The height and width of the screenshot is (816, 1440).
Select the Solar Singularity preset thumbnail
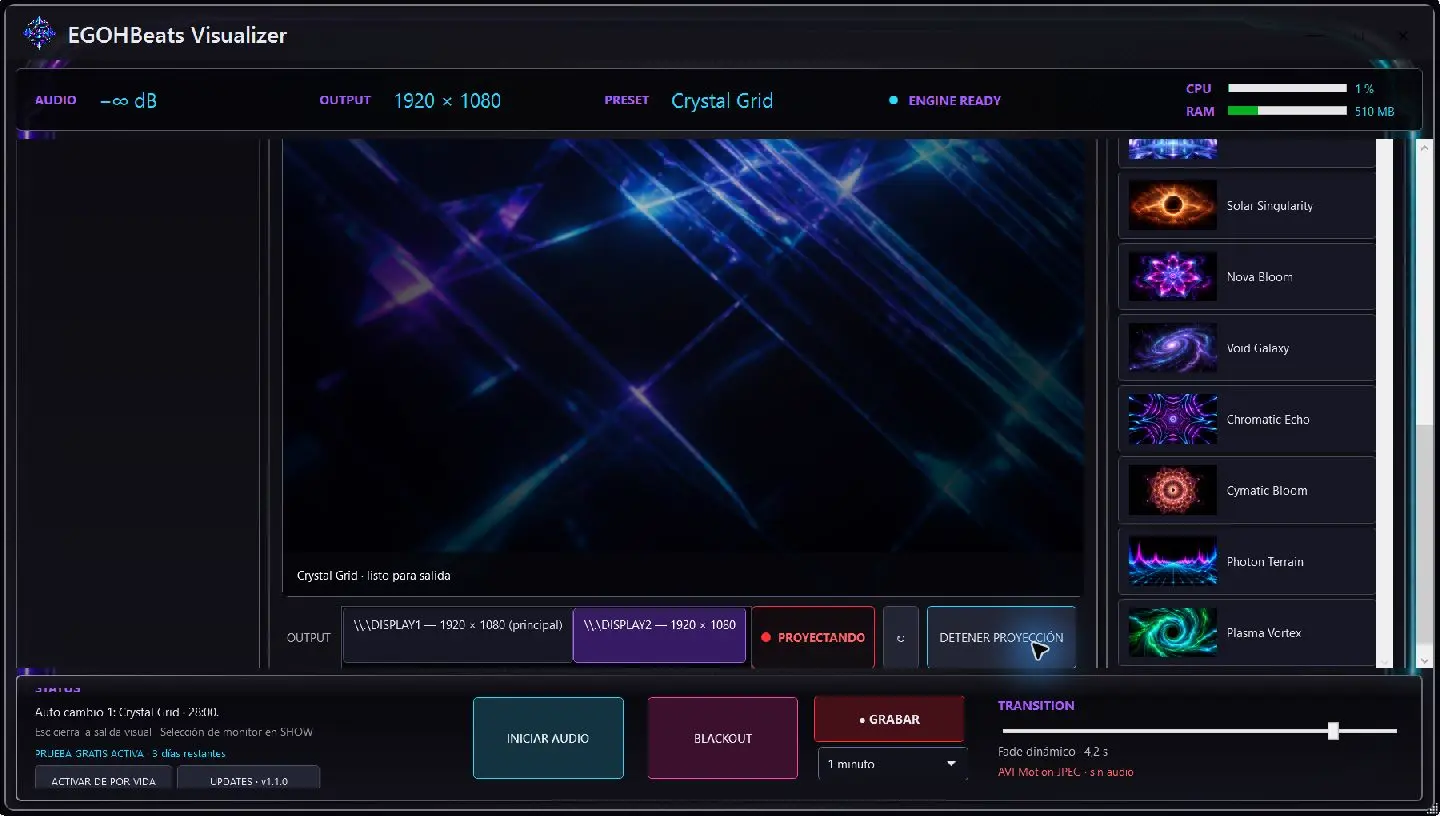pyautogui.click(x=1172, y=205)
